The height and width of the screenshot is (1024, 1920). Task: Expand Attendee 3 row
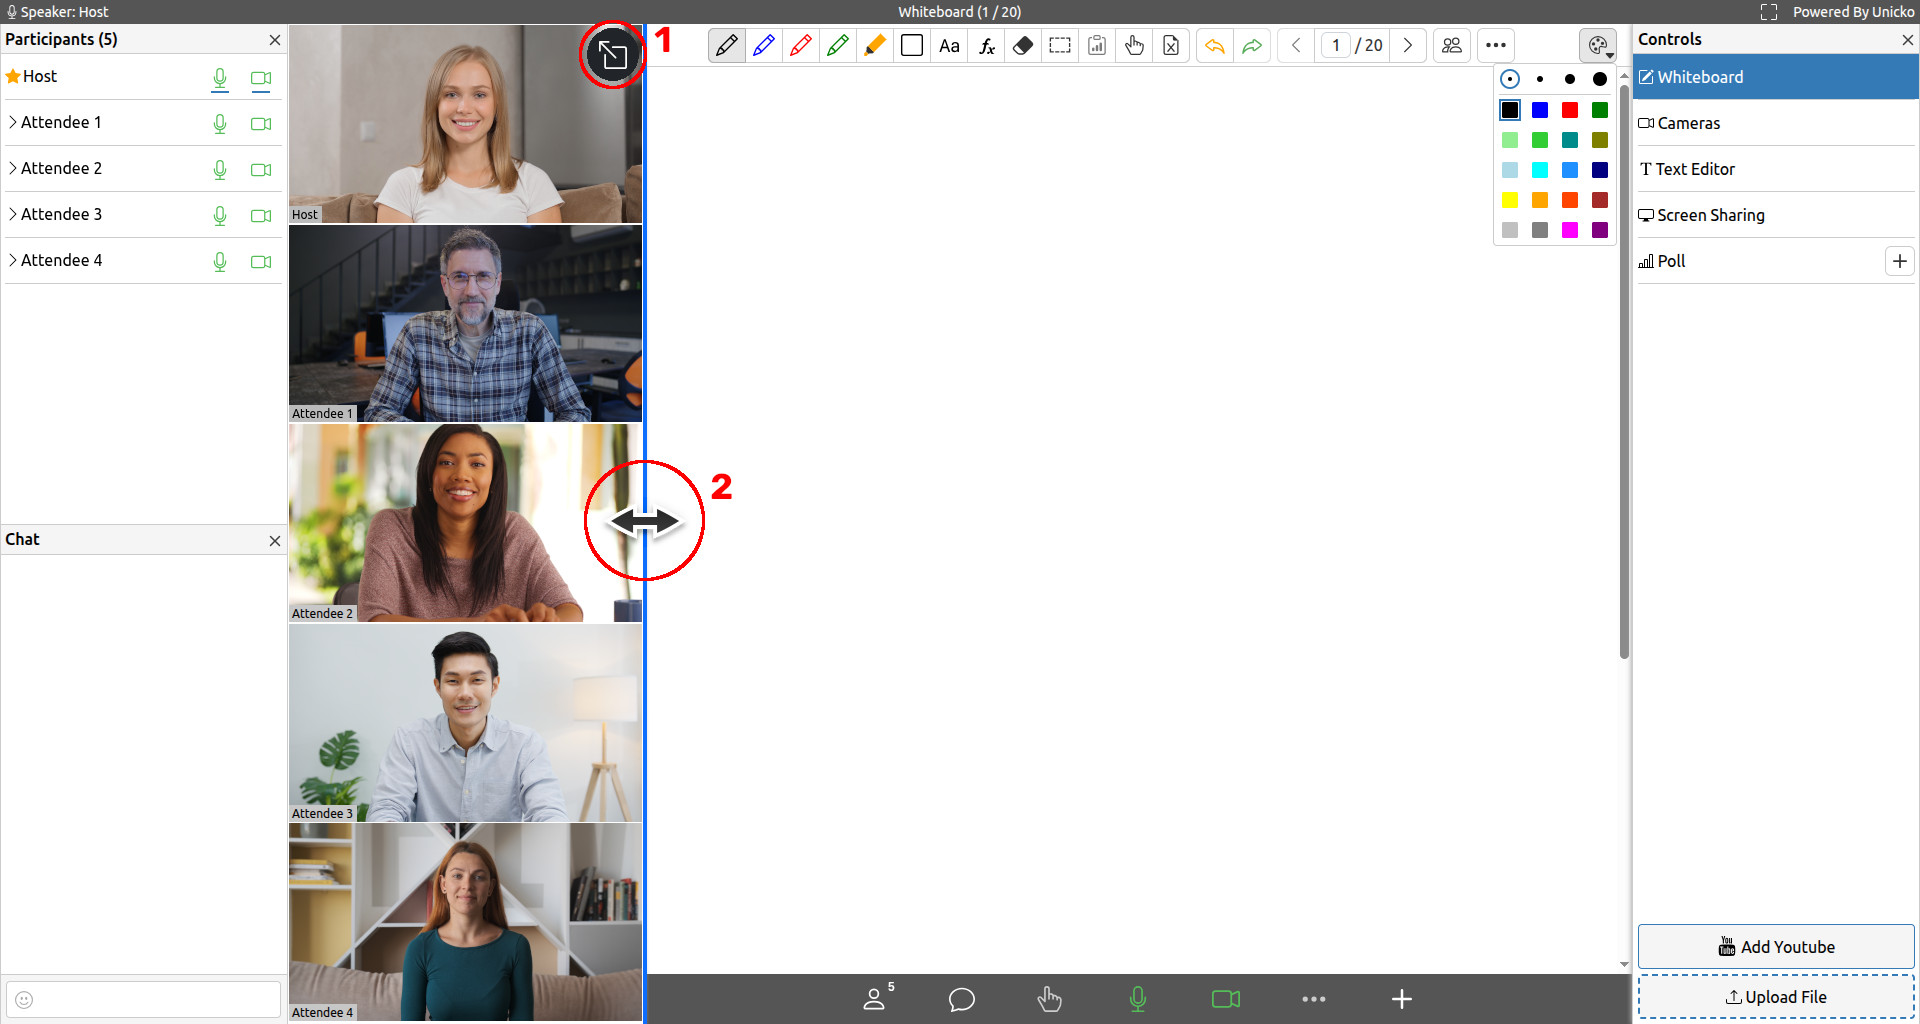[x=13, y=214]
